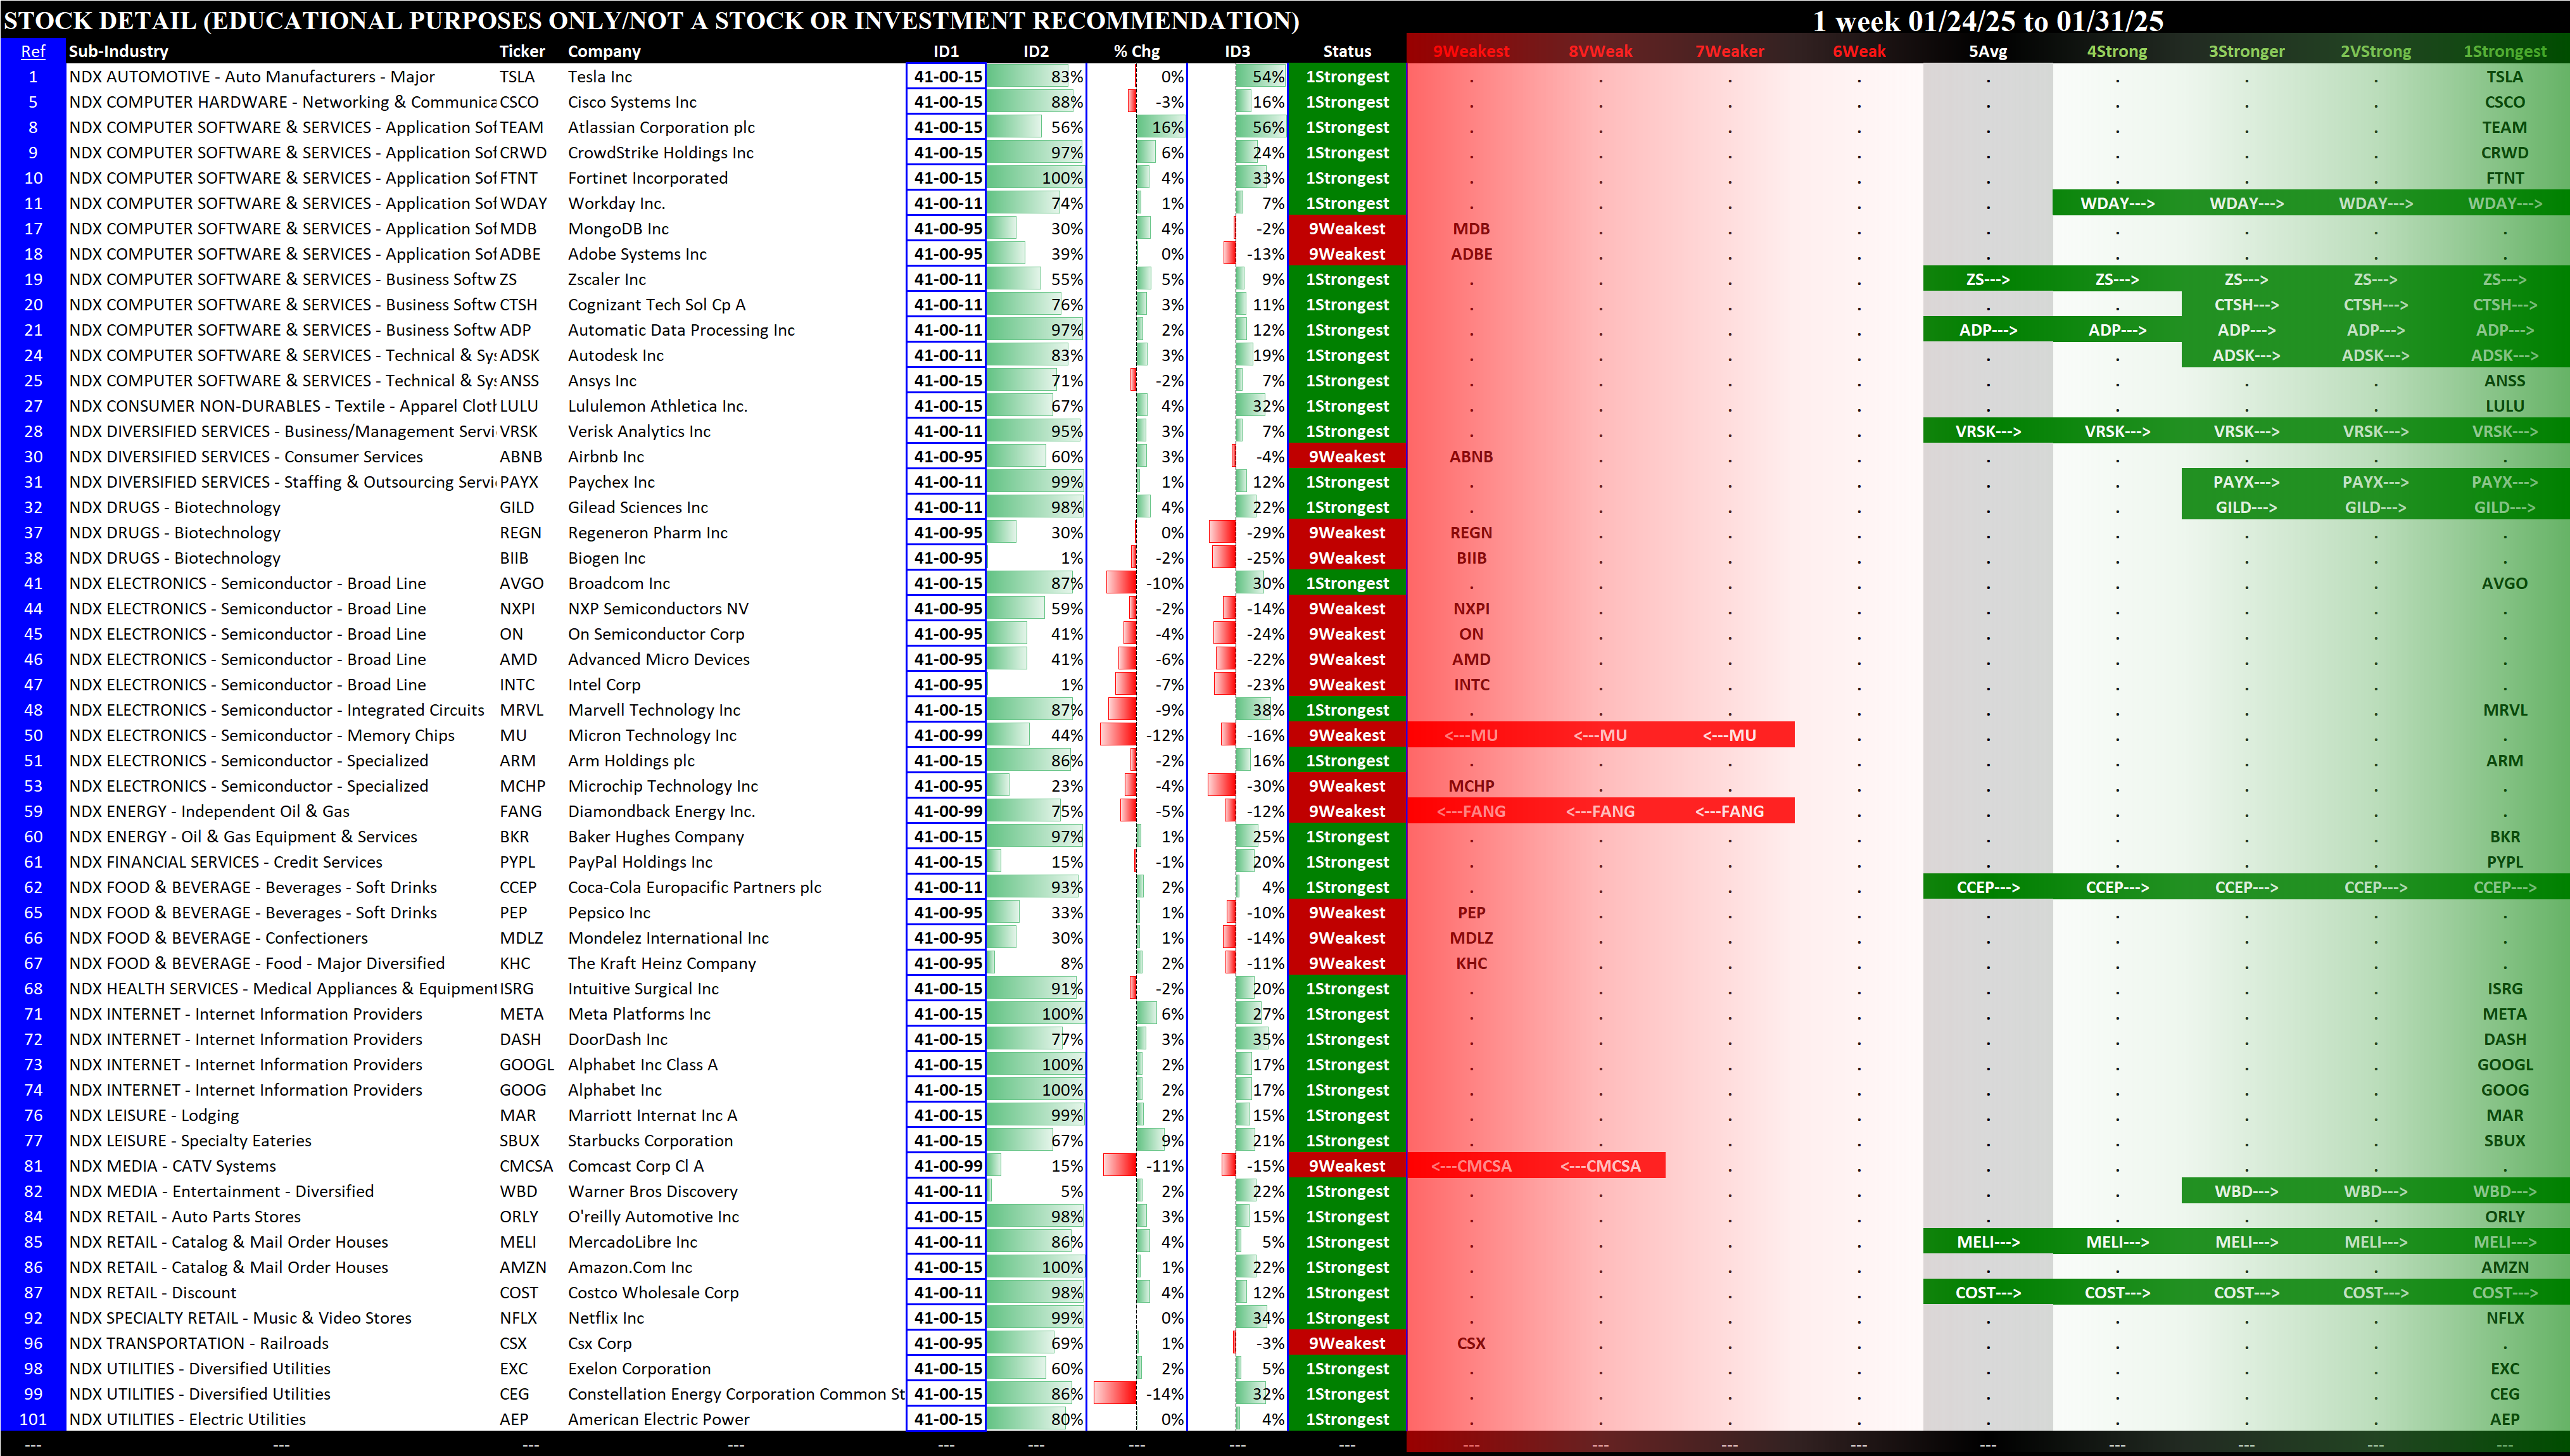Select Fortinet's 100% ID2 data bar
This screenshot has width=2570, height=1456.
[1036, 178]
